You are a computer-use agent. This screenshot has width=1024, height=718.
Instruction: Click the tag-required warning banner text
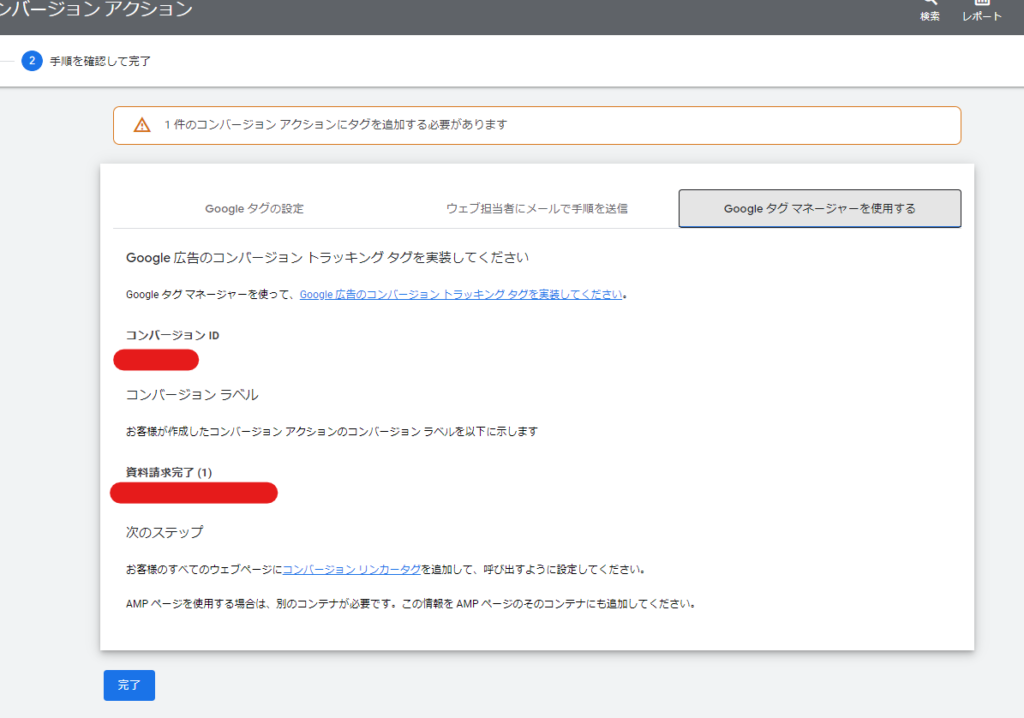[x=336, y=125]
